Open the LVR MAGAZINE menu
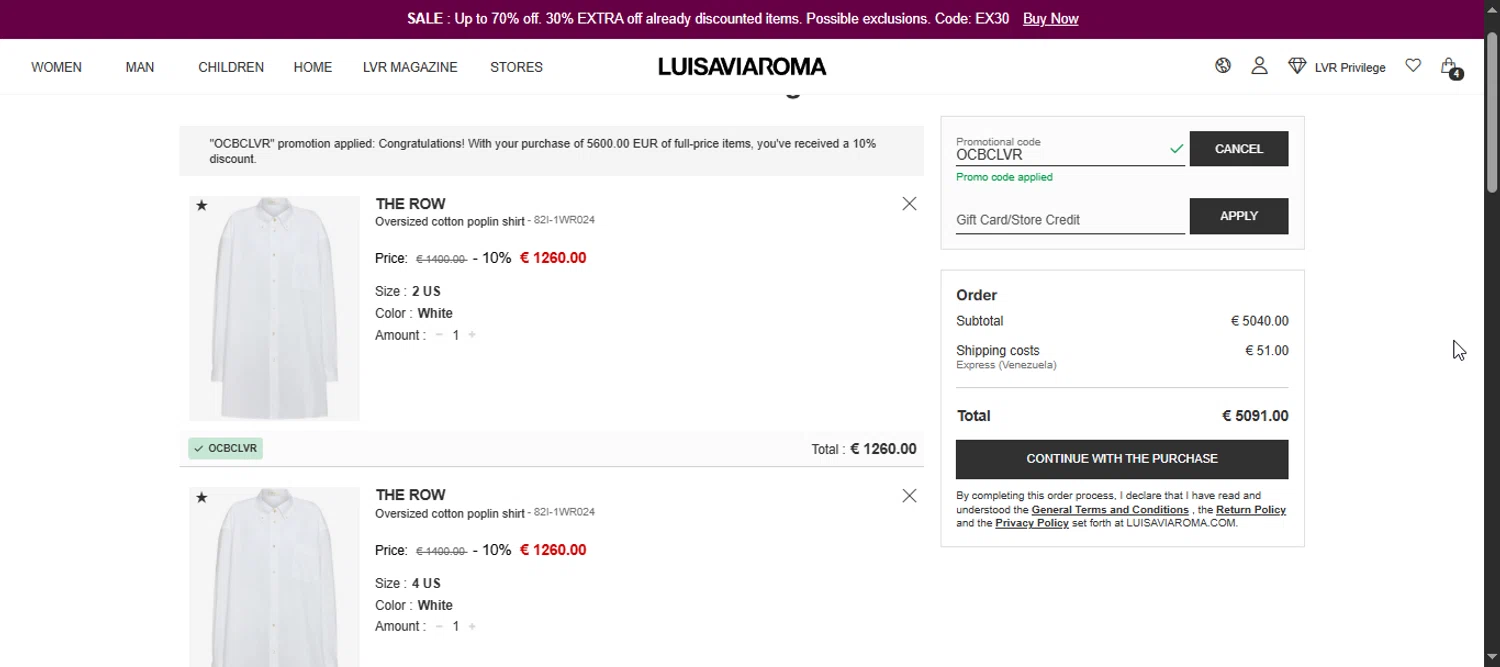The height and width of the screenshot is (667, 1500). 410,67
